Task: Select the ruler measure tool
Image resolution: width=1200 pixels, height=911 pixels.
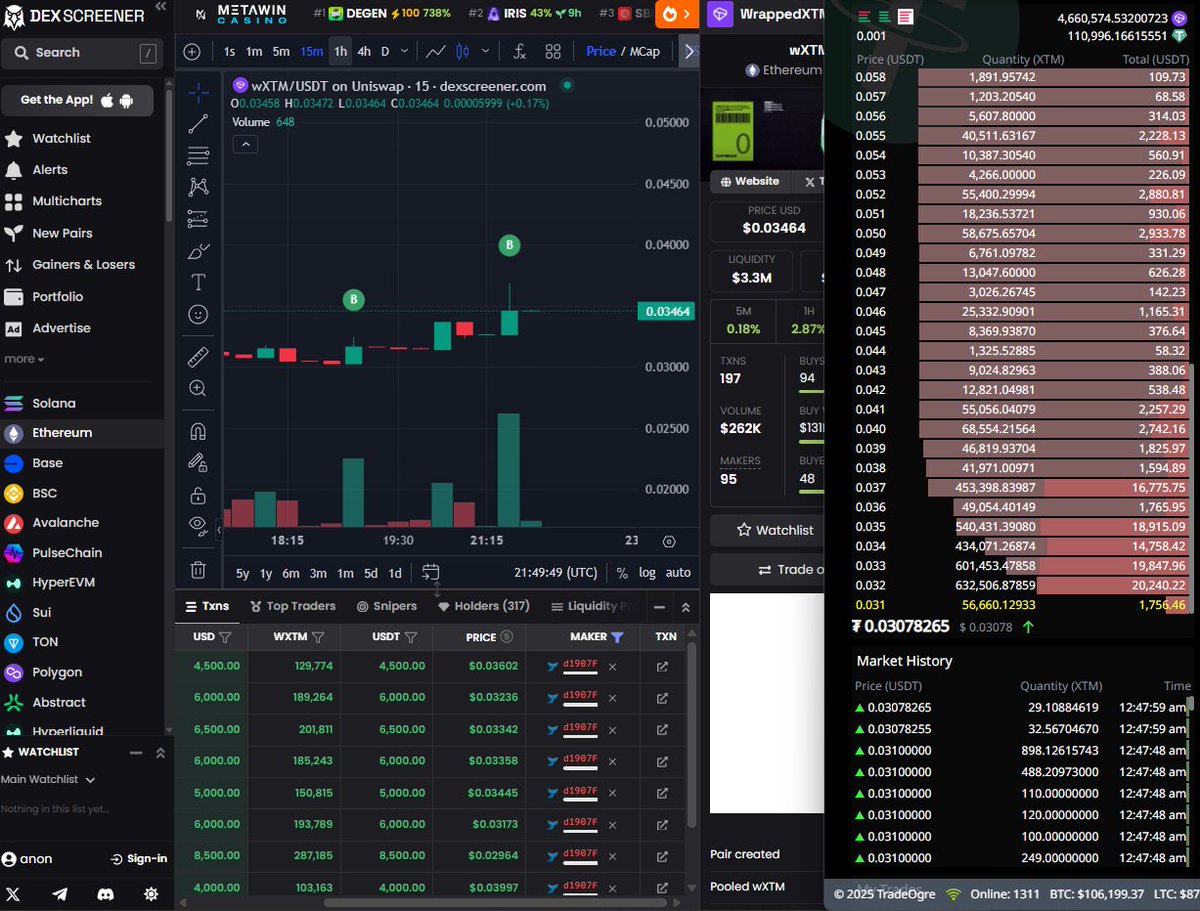Action: point(198,357)
